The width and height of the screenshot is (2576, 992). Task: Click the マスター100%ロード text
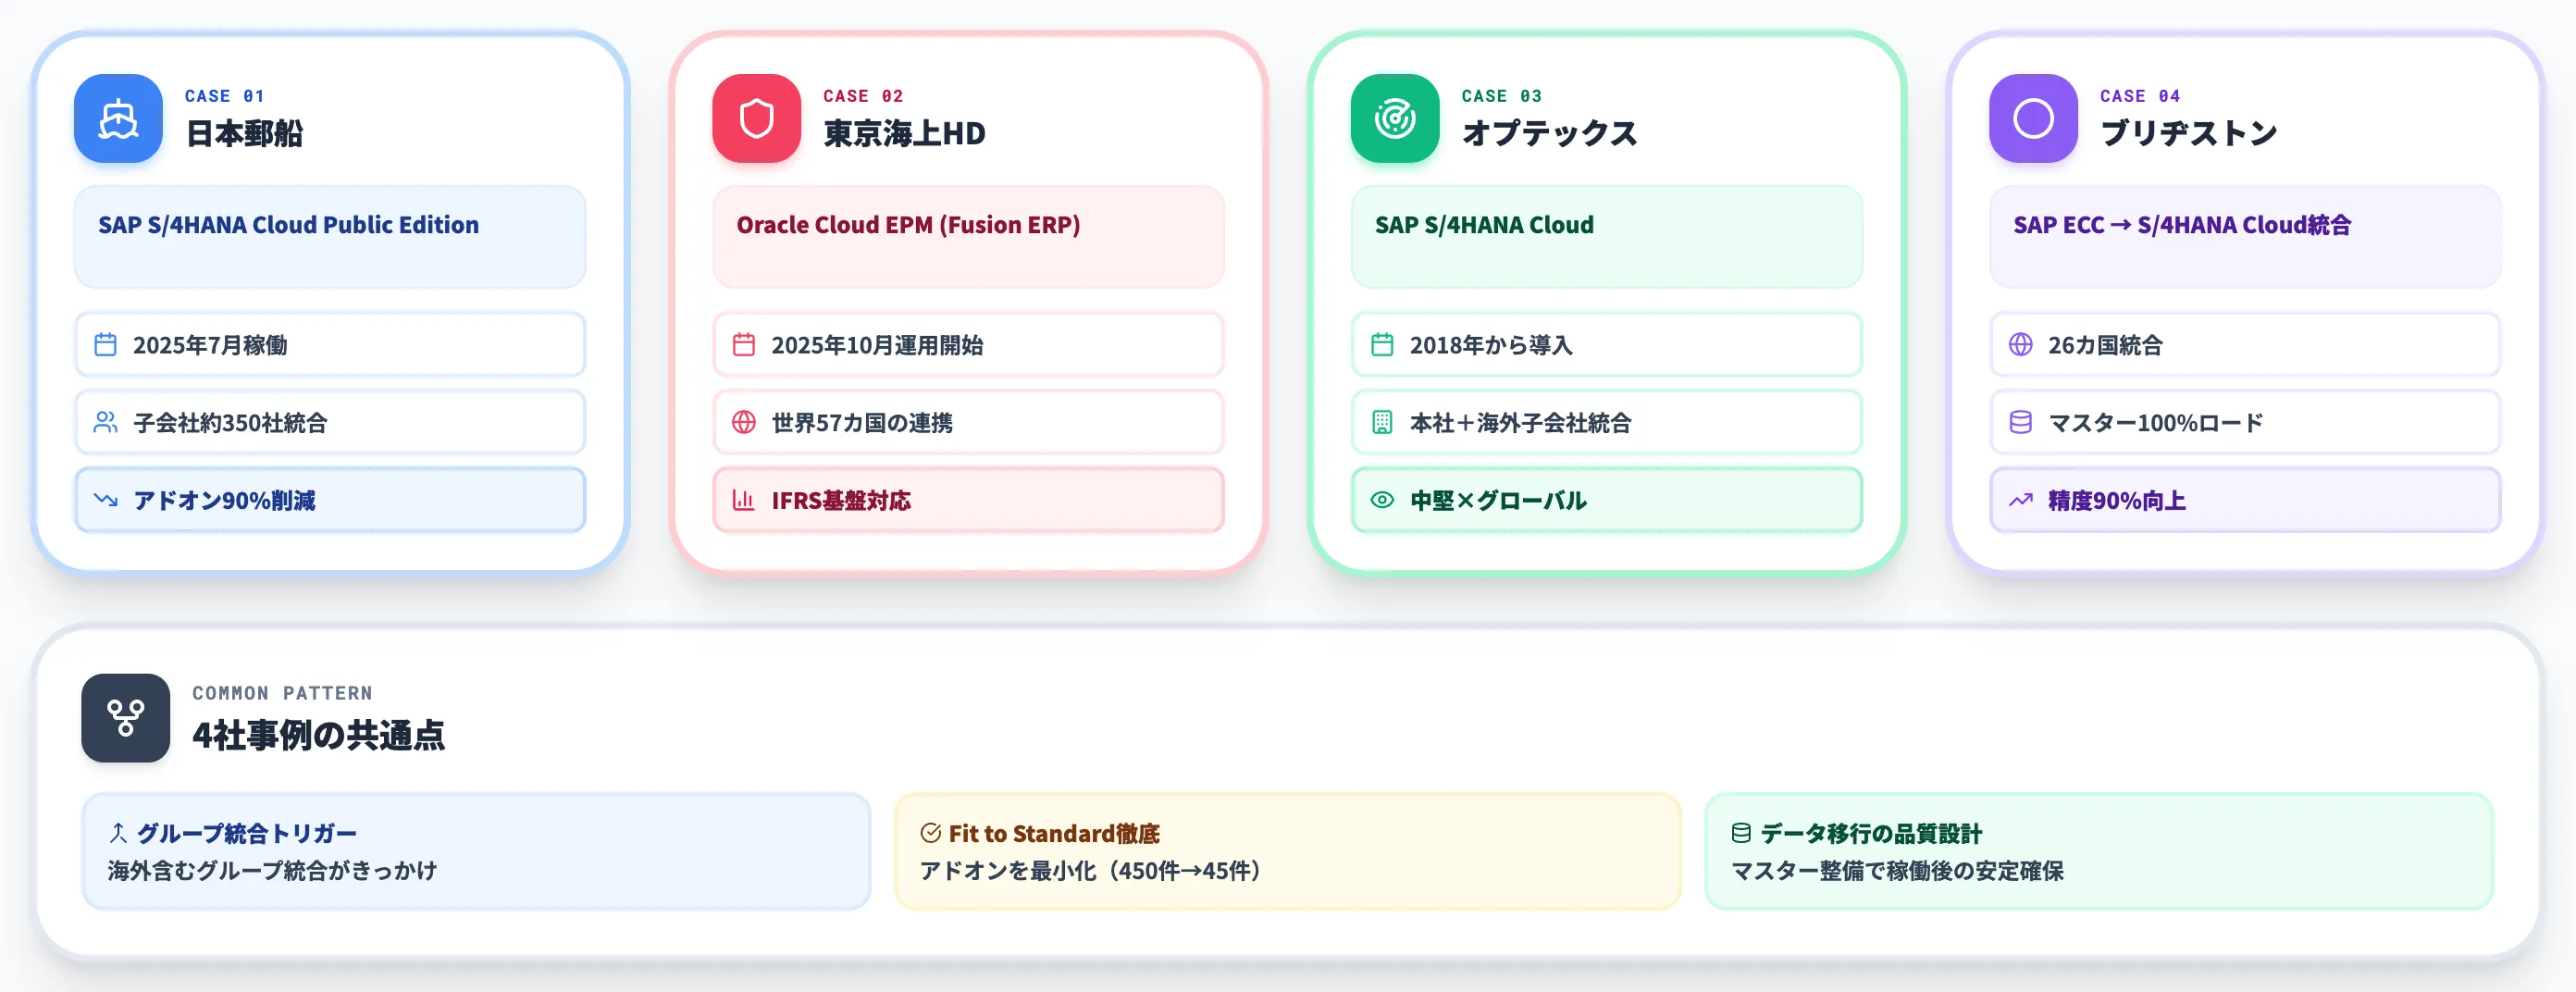pyautogui.click(x=2155, y=423)
